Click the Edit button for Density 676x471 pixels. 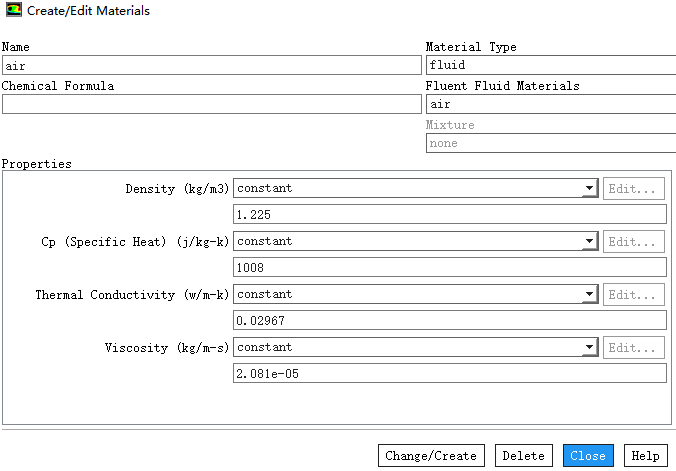633,188
